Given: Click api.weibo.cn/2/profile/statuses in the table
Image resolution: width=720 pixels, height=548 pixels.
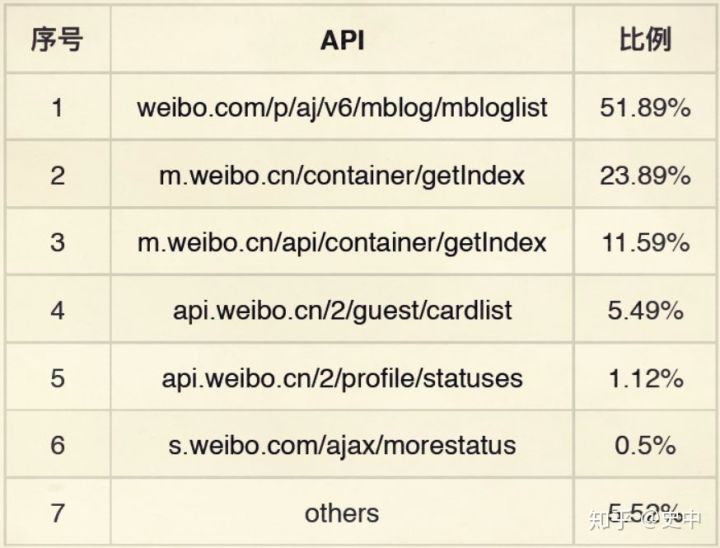Looking at the screenshot, I should click(342, 378).
